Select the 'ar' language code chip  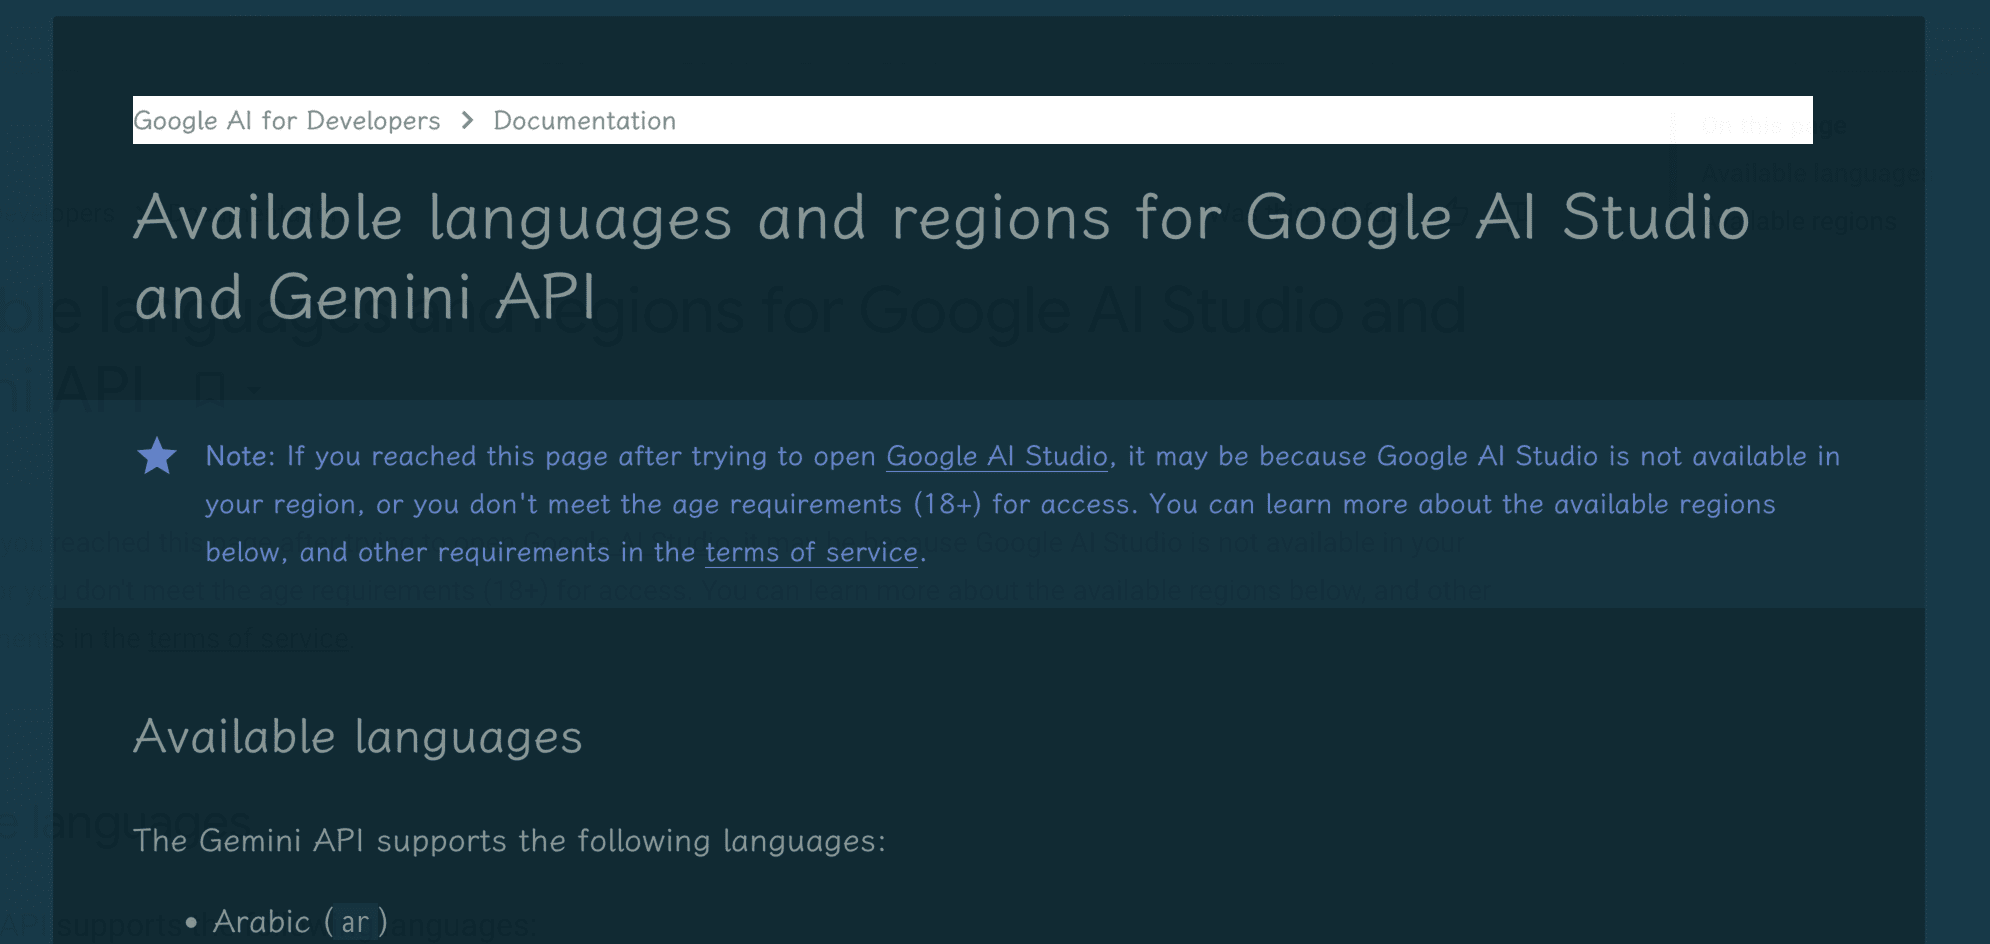click(355, 922)
